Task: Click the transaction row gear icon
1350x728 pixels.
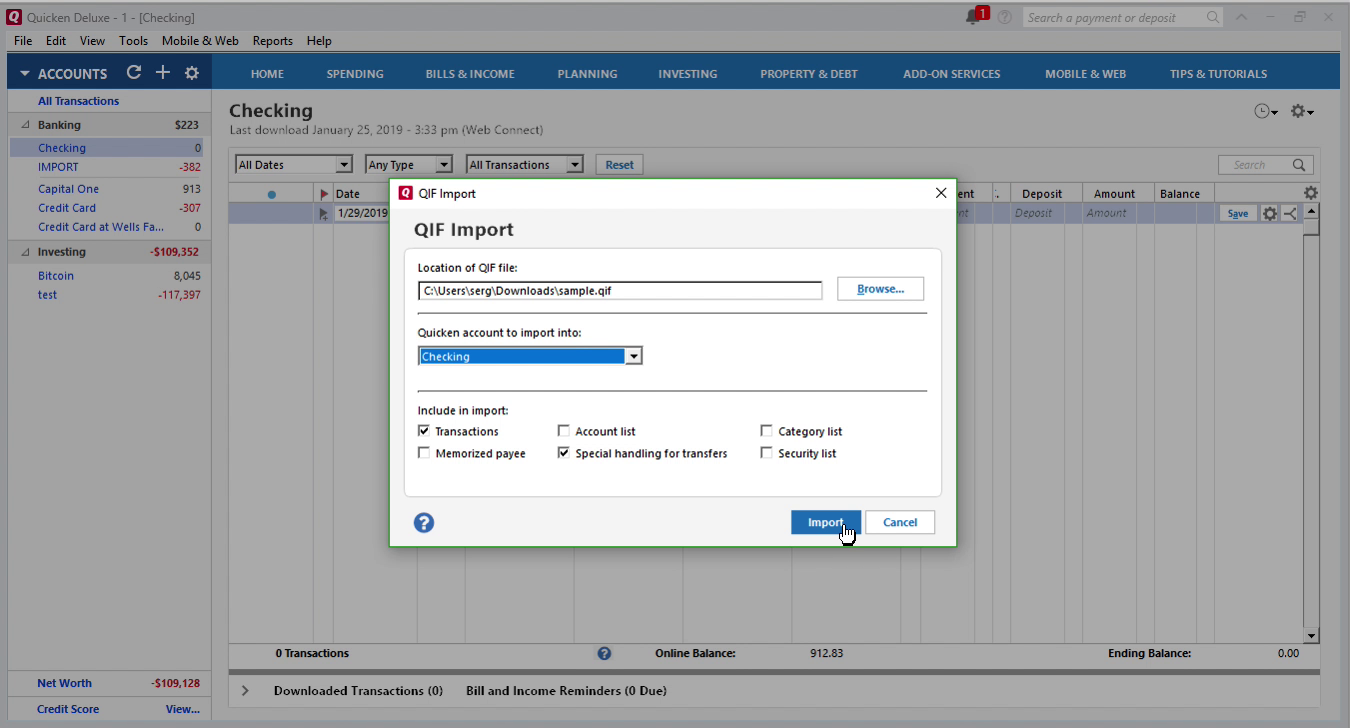Action: click(x=1270, y=213)
